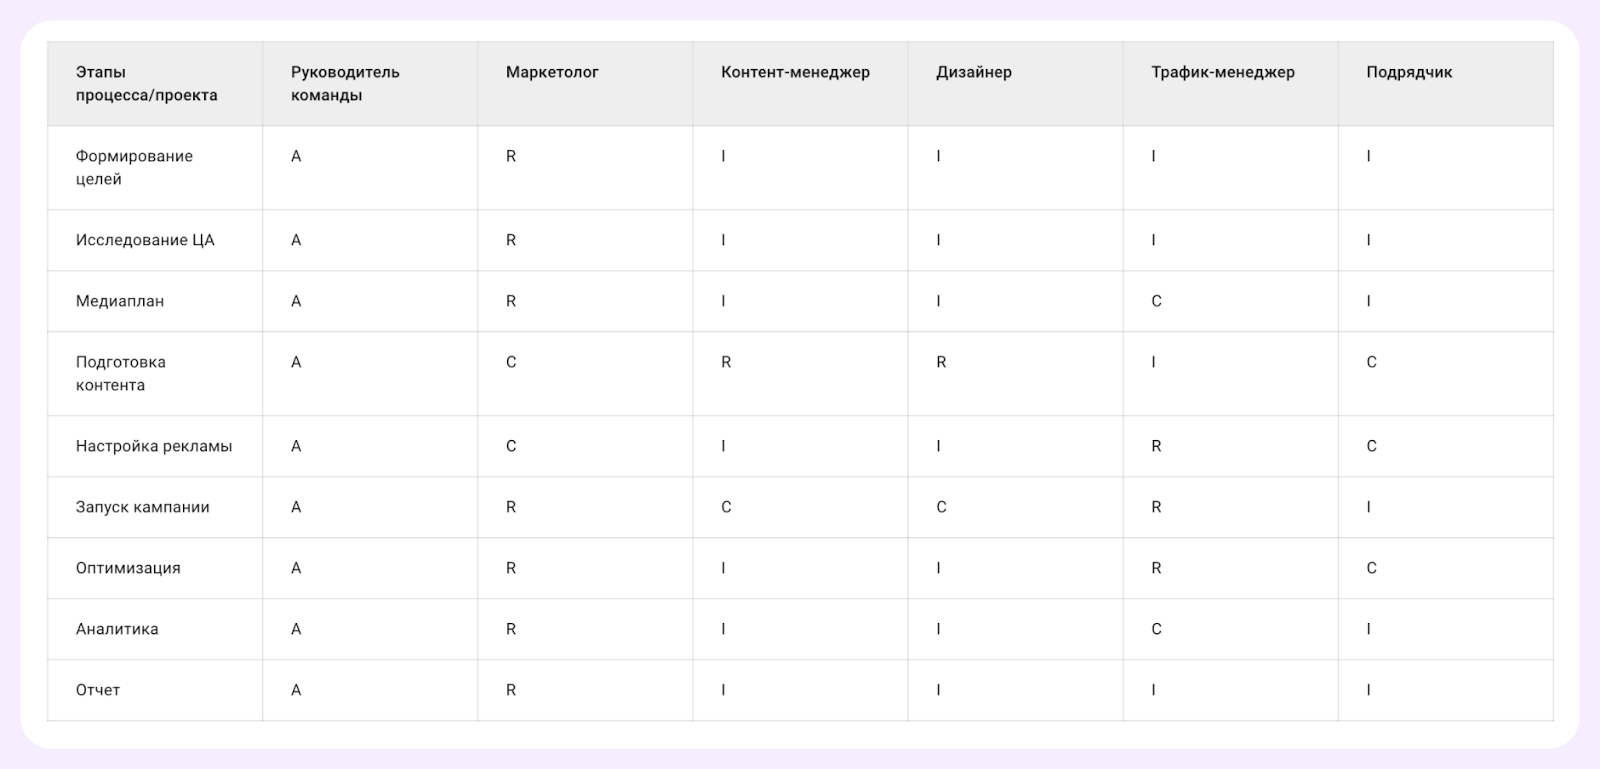
Task: Click the 'Подрядчик' column header
Action: [x=1409, y=72]
